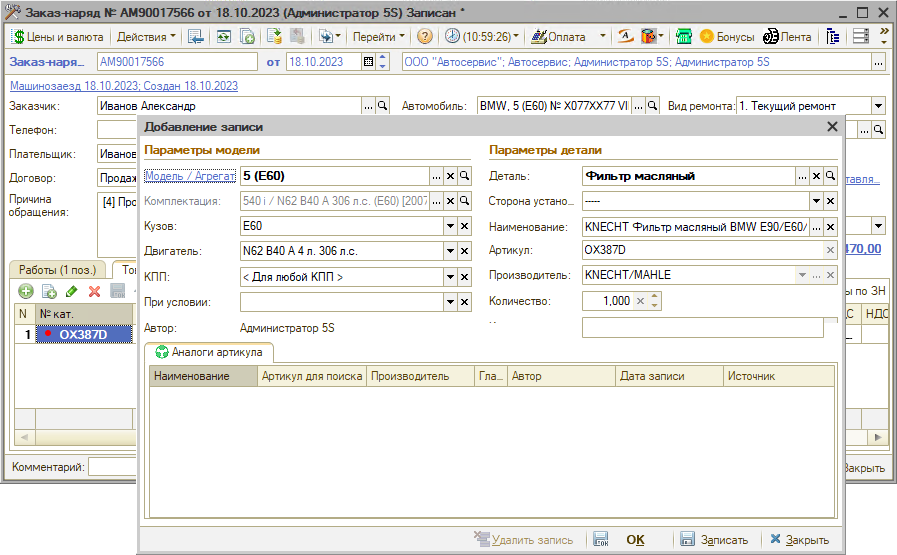Image resolution: width=897 pixels, height=555 pixels.
Task: Close the Добавление записи dialog with X
Action: click(x=832, y=126)
